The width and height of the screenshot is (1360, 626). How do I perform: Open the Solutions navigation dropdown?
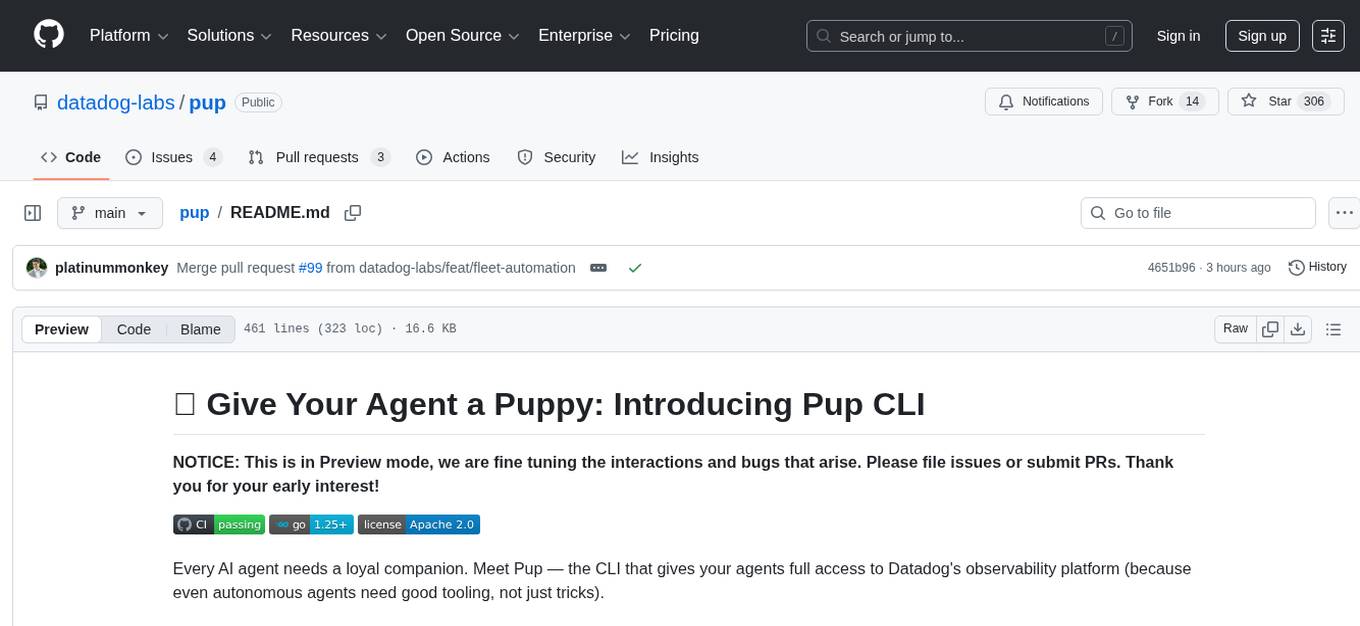228,36
